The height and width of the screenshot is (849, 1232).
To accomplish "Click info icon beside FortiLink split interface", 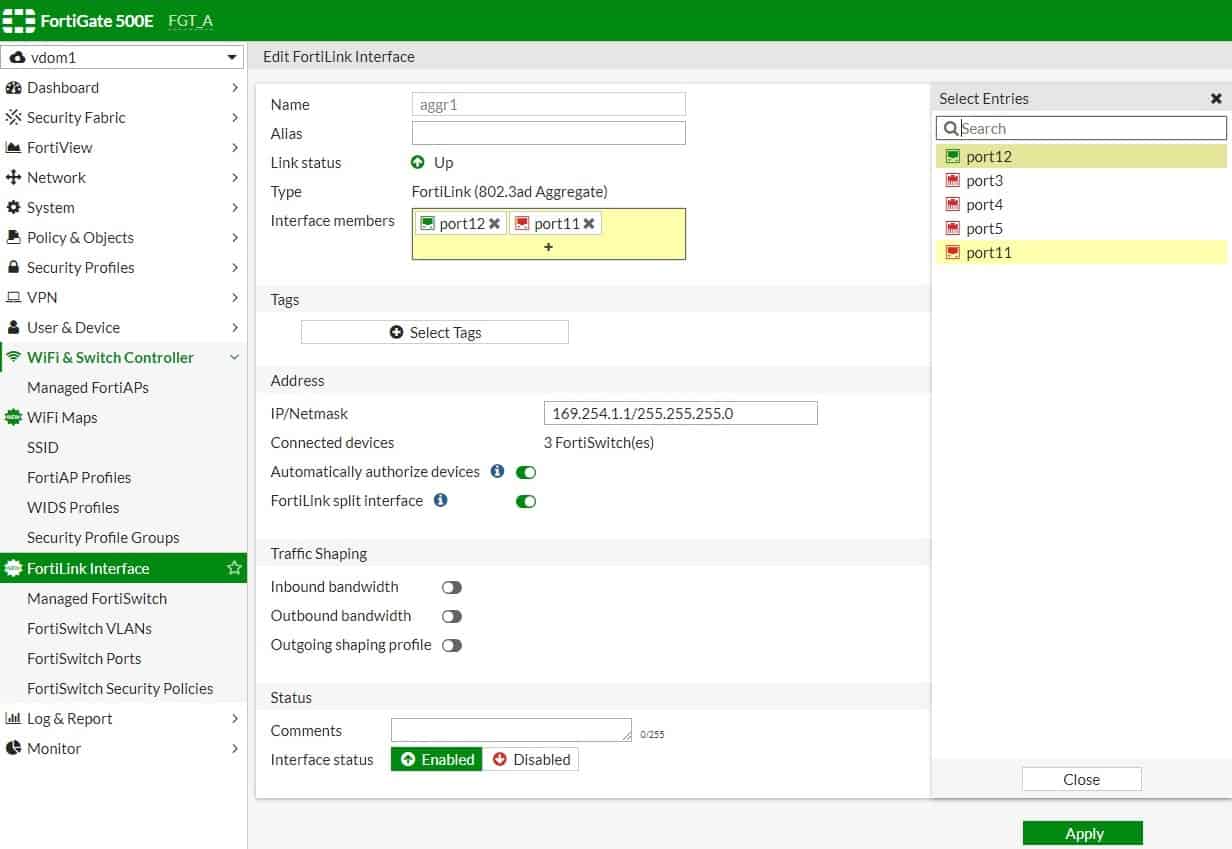I will point(440,500).
